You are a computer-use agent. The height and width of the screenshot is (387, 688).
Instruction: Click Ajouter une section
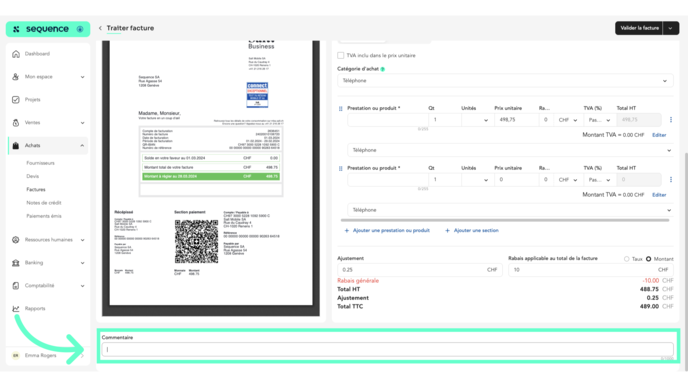(472, 230)
